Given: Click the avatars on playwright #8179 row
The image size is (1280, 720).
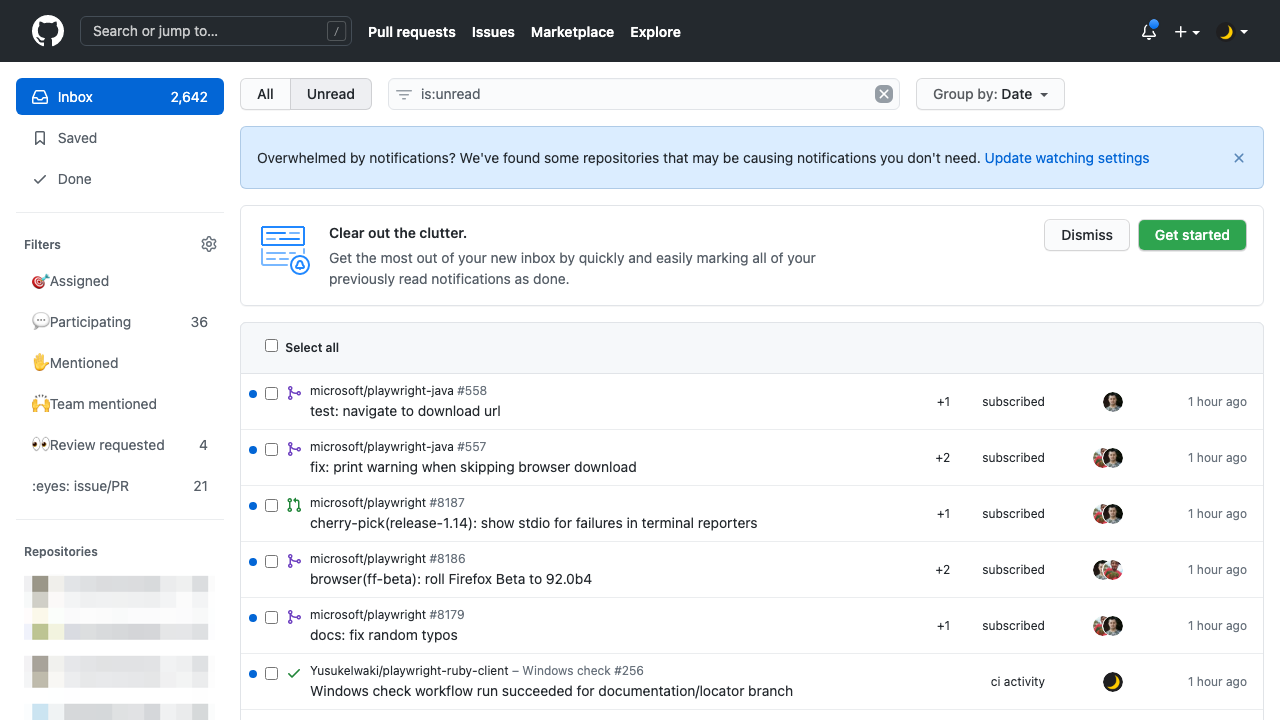Looking at the screenshot, I should 1108,626.
